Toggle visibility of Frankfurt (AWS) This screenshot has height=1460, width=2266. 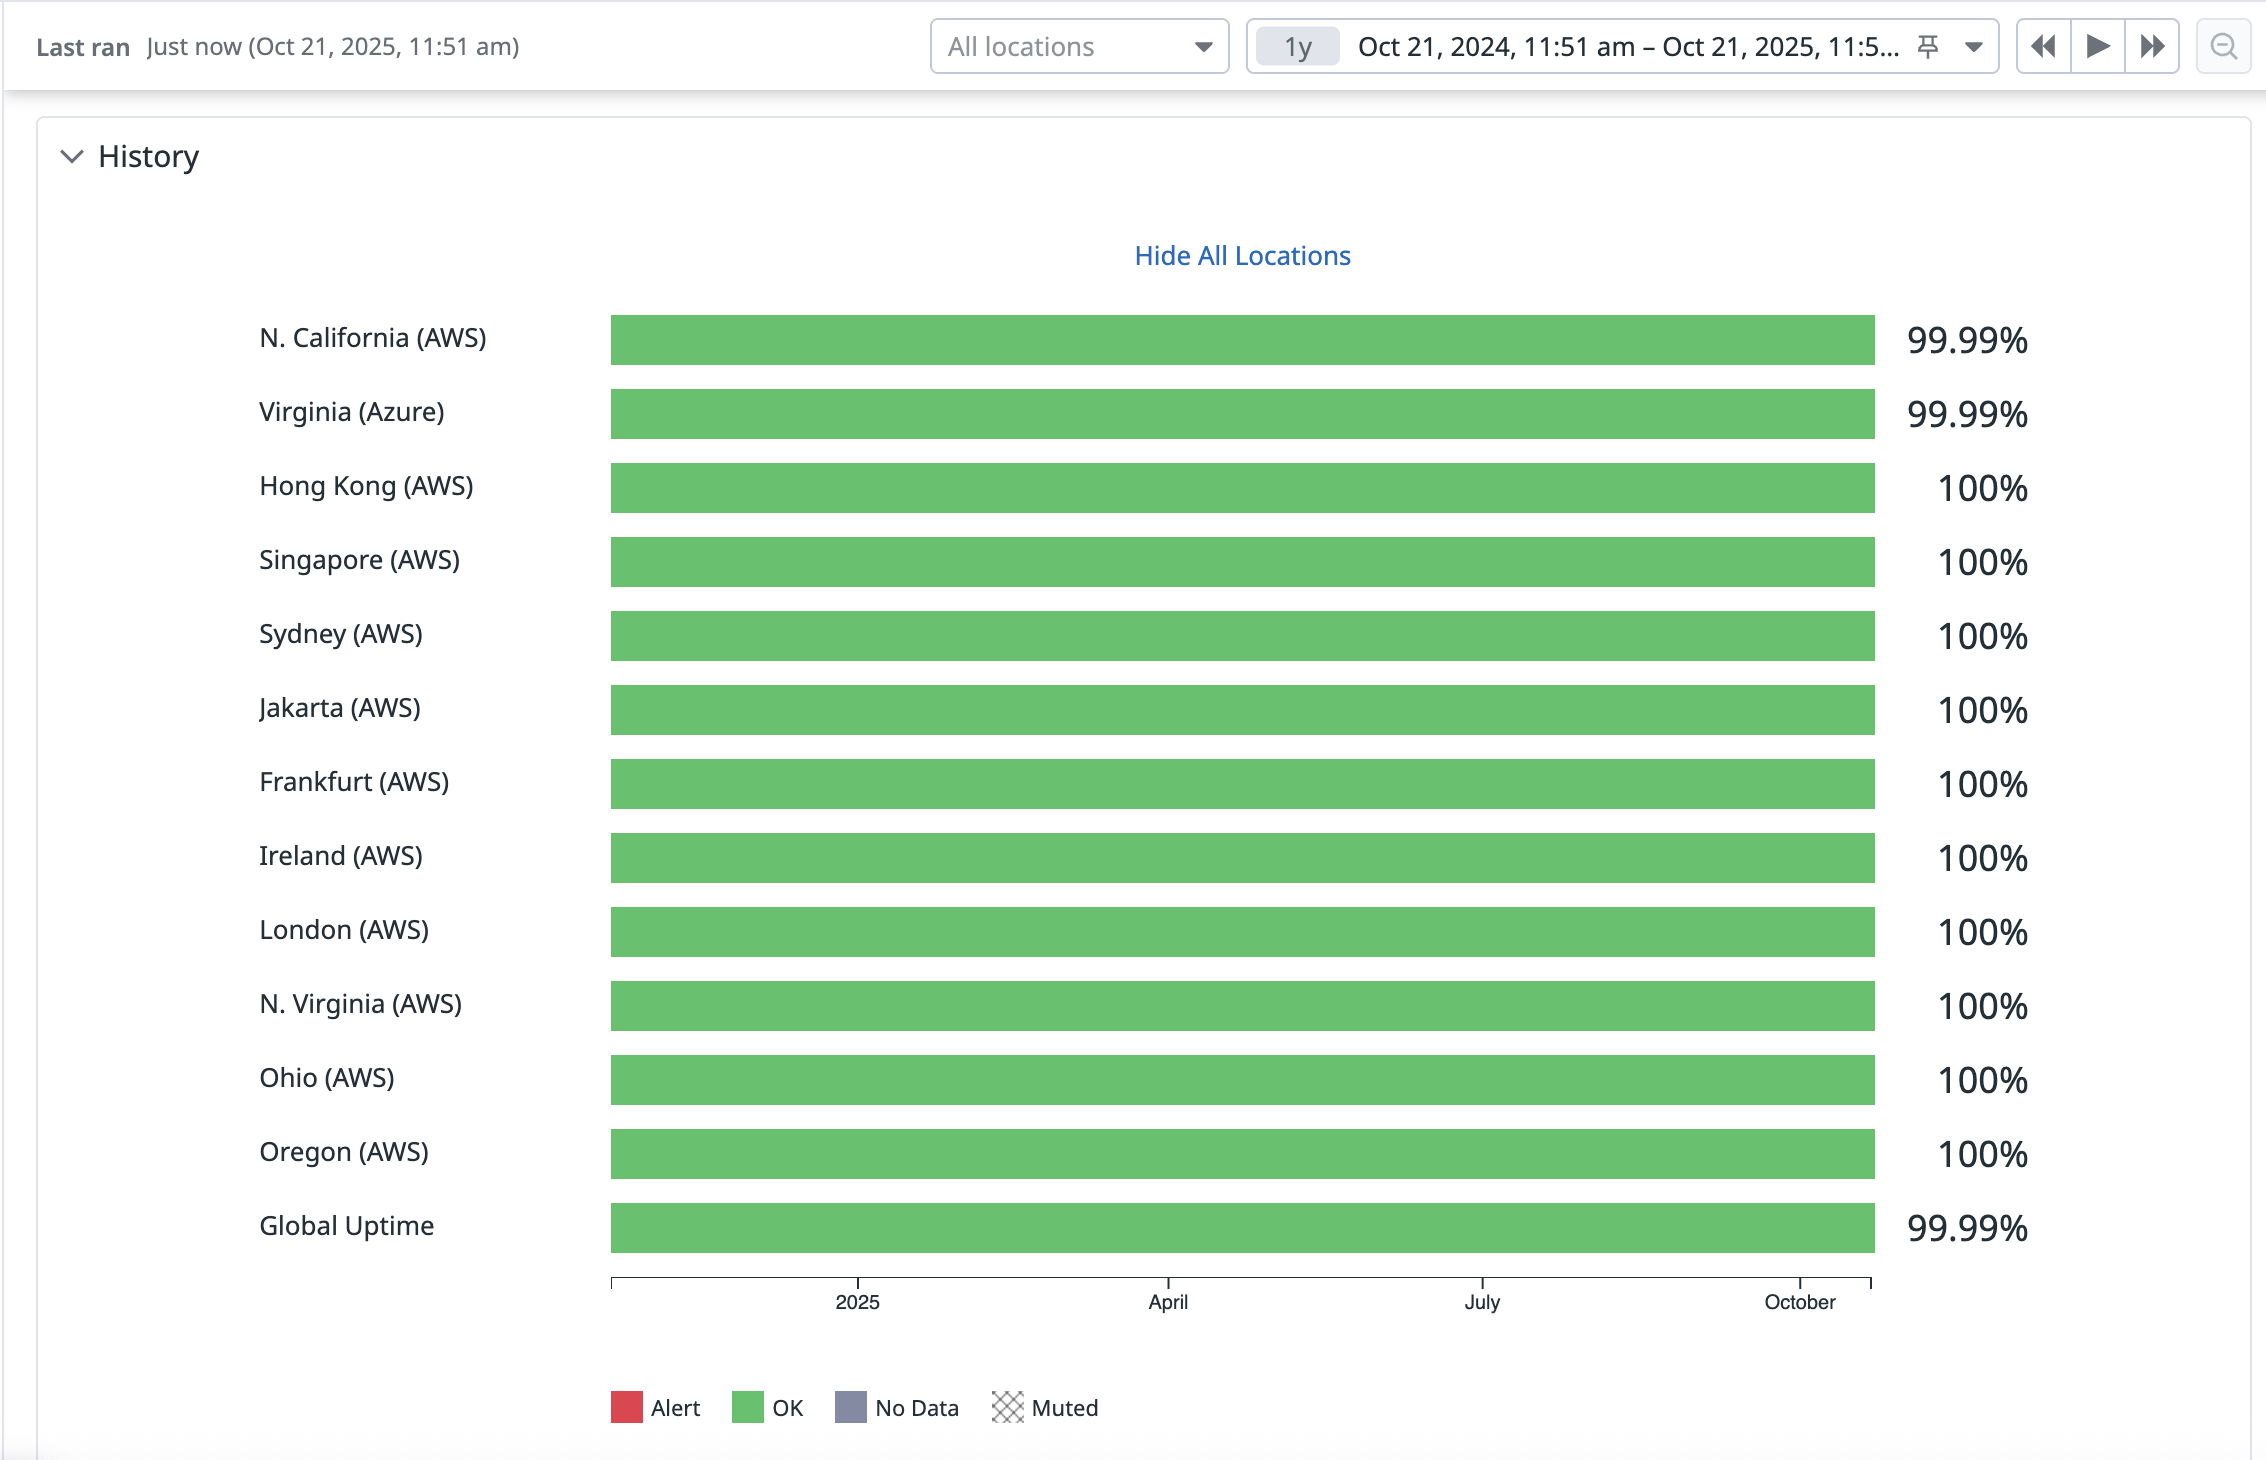click(x=354, y=782)
